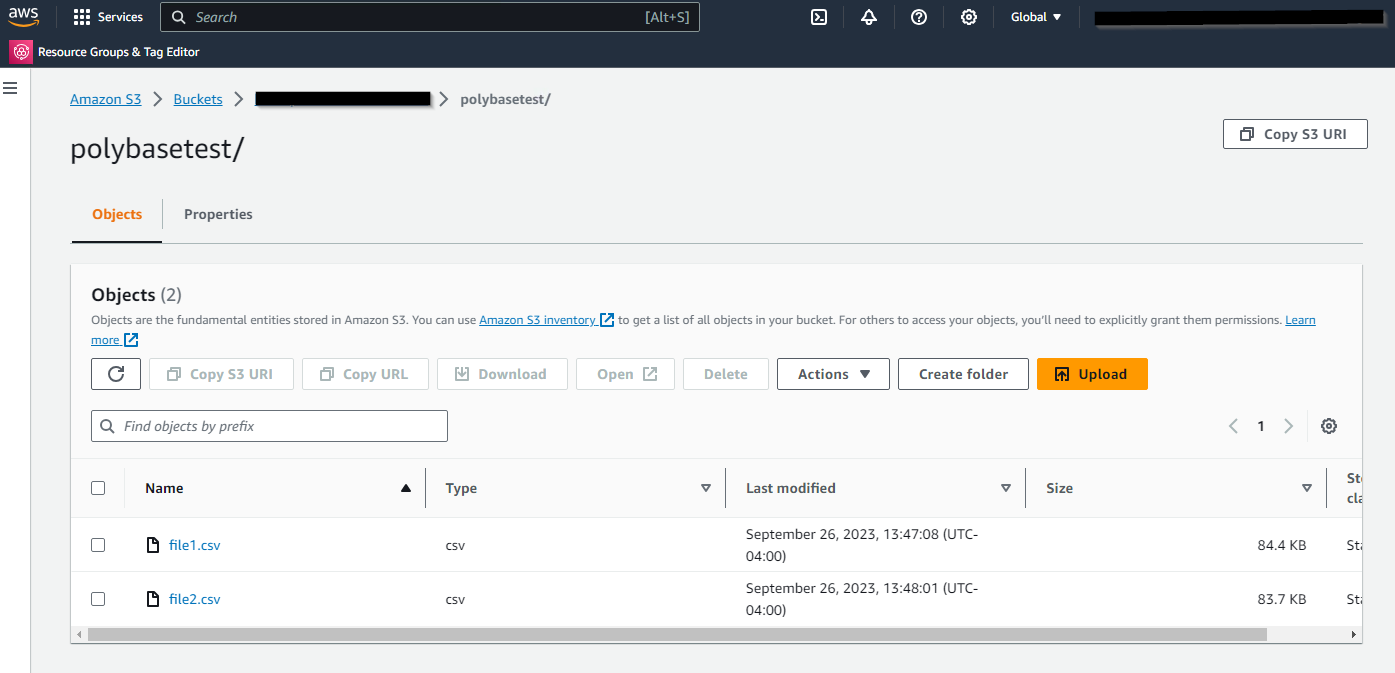Open AWS CloudShell from the top navigation
This screenshot has height=673, width=1395.
click(x=818, y=16)
